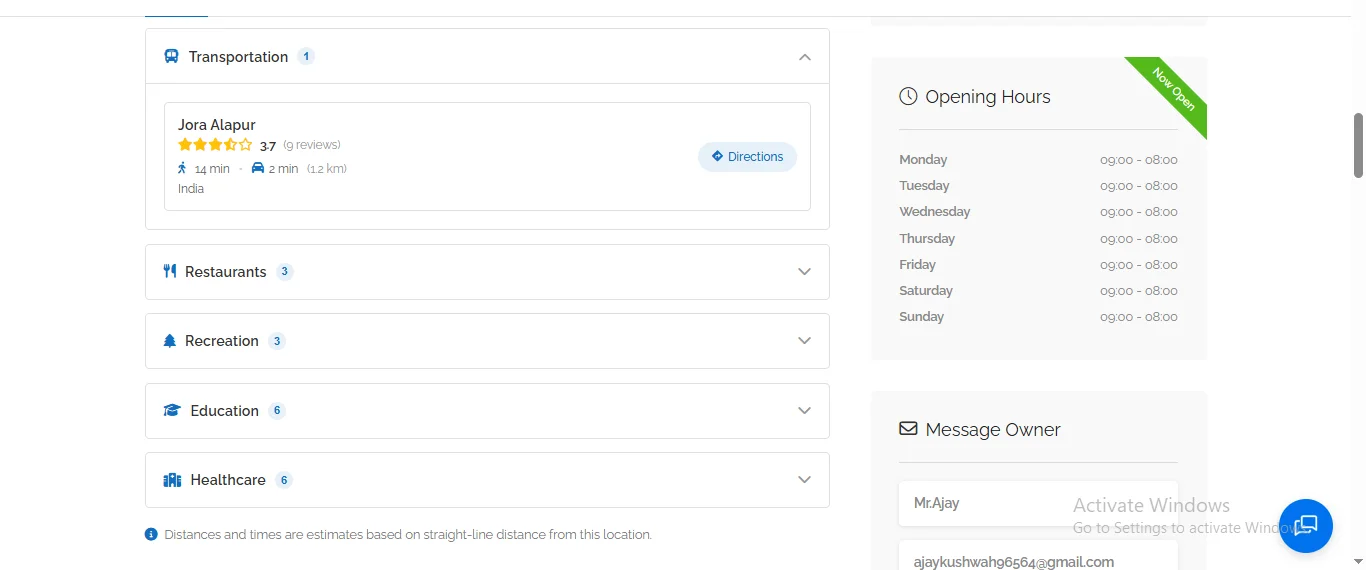Click the (1.2 km) distance text
The image size is (1366, 570).
pos(327,169)
